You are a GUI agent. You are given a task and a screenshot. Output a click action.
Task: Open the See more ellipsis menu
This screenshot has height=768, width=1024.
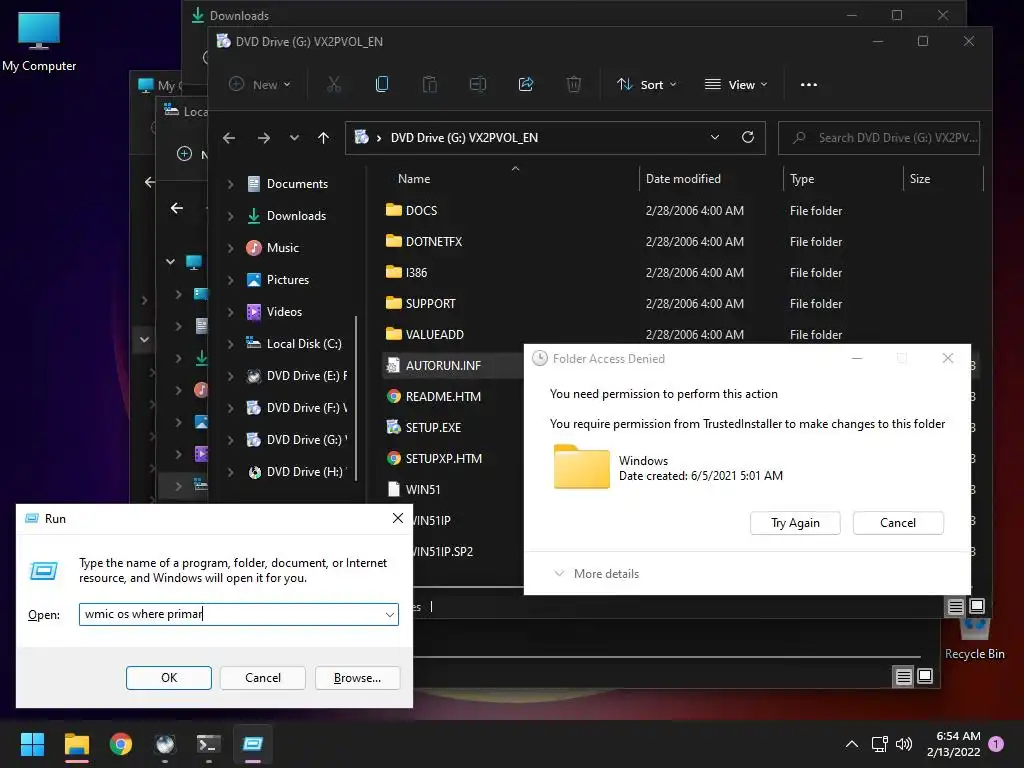click(x=808, y=84)
